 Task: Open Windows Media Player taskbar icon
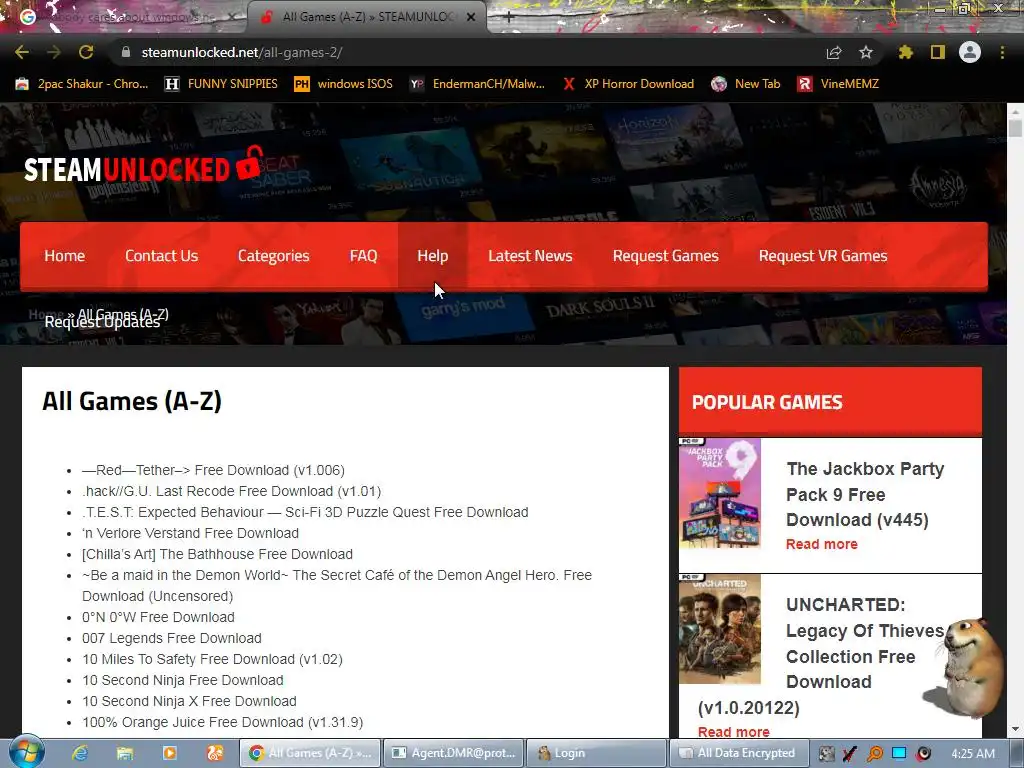point(170,753)
